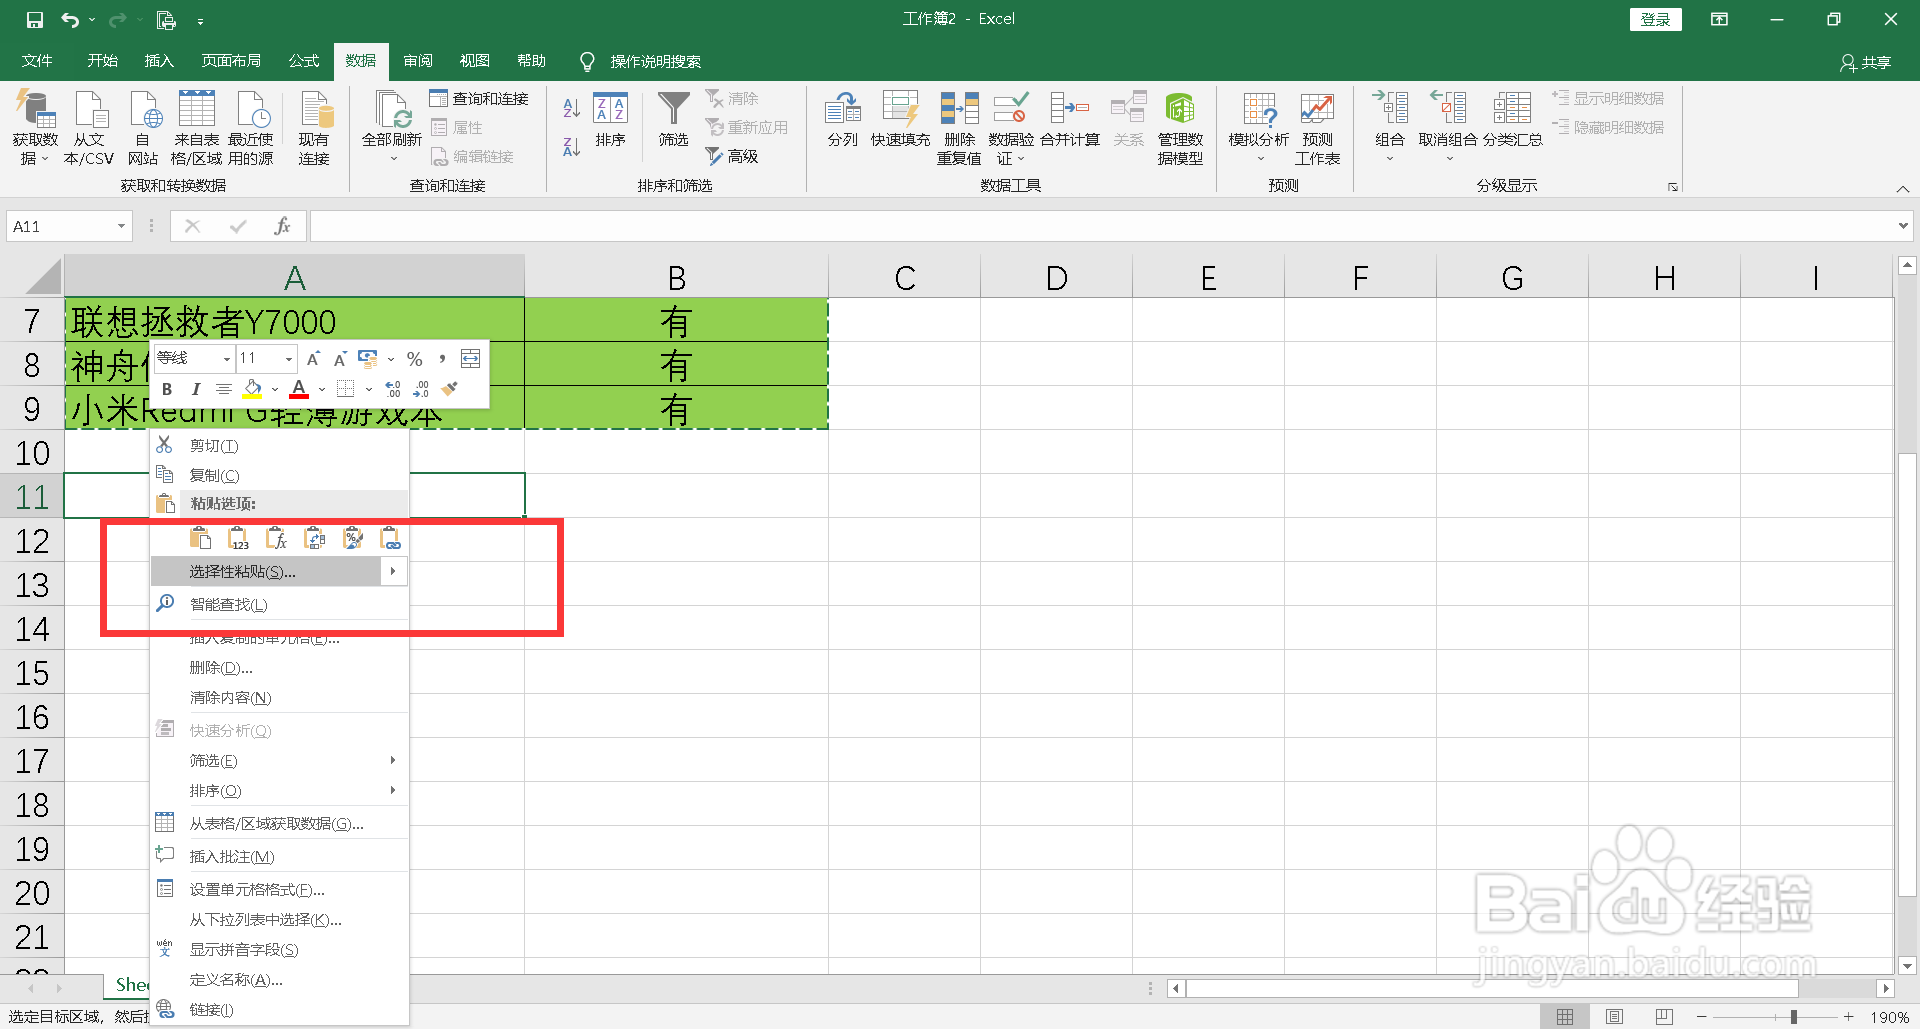Switch to Normal view in status bar
1920x1029 pixels.
1565,1016
